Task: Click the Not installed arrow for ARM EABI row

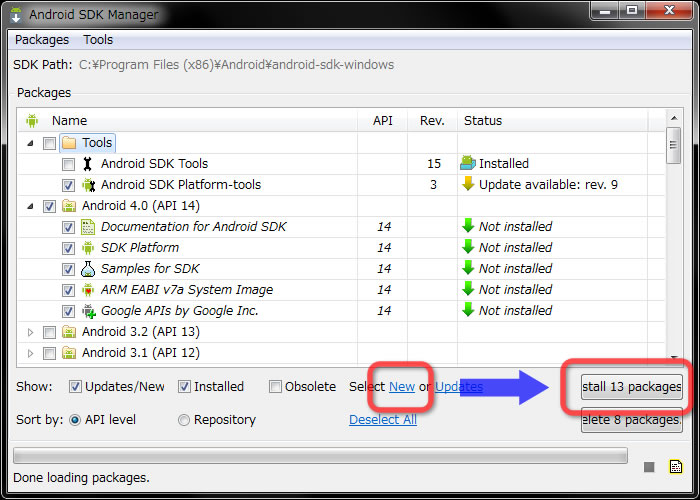Action: [468, 289]
